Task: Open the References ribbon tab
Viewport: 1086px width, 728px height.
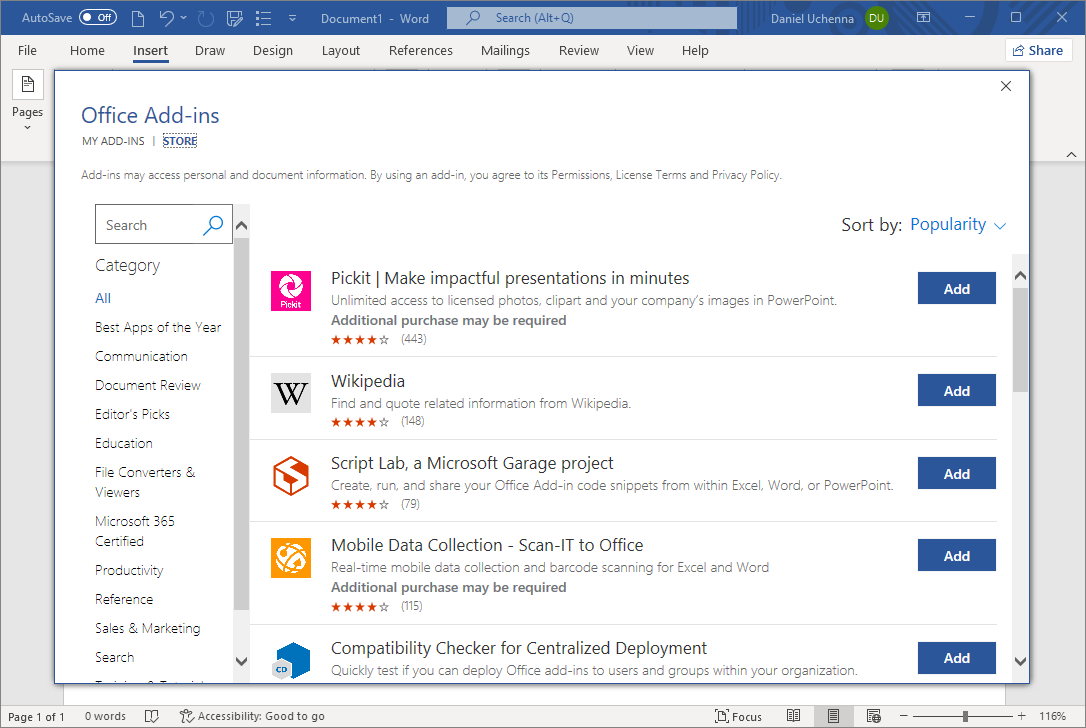Action: point(420,51)
